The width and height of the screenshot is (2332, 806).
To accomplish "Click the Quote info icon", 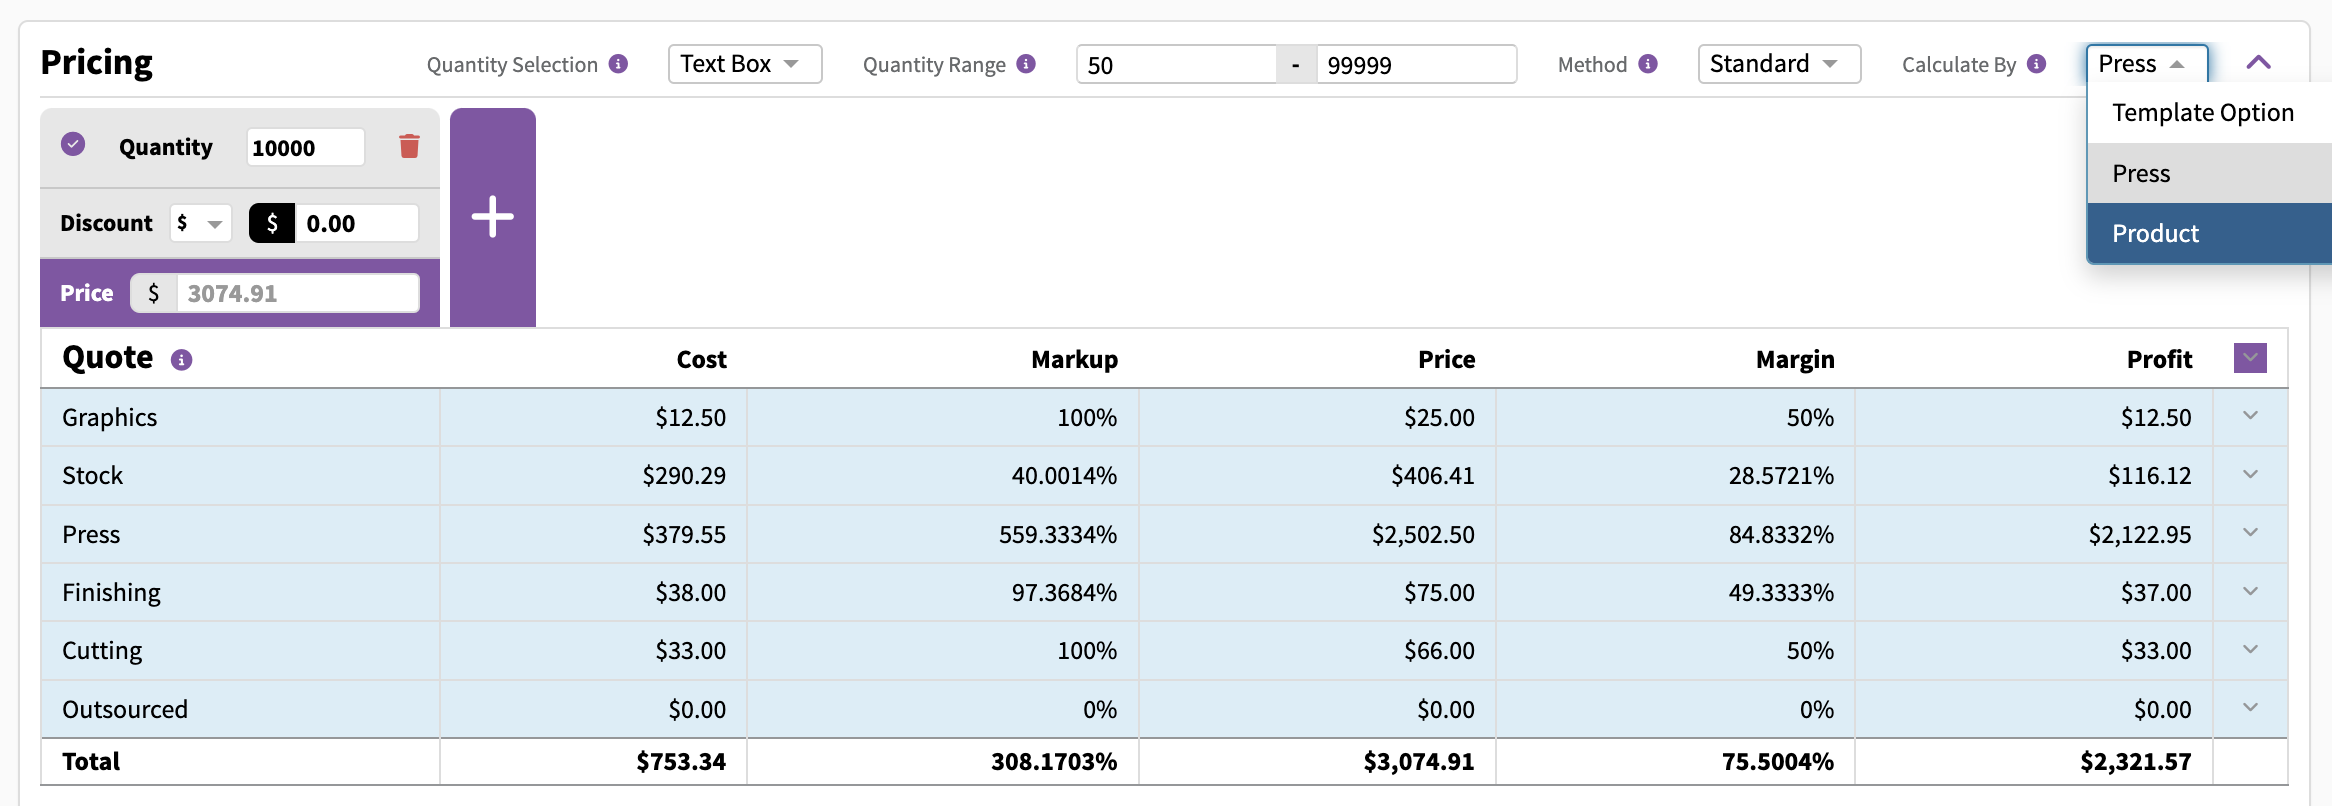I will click(181, 360).
